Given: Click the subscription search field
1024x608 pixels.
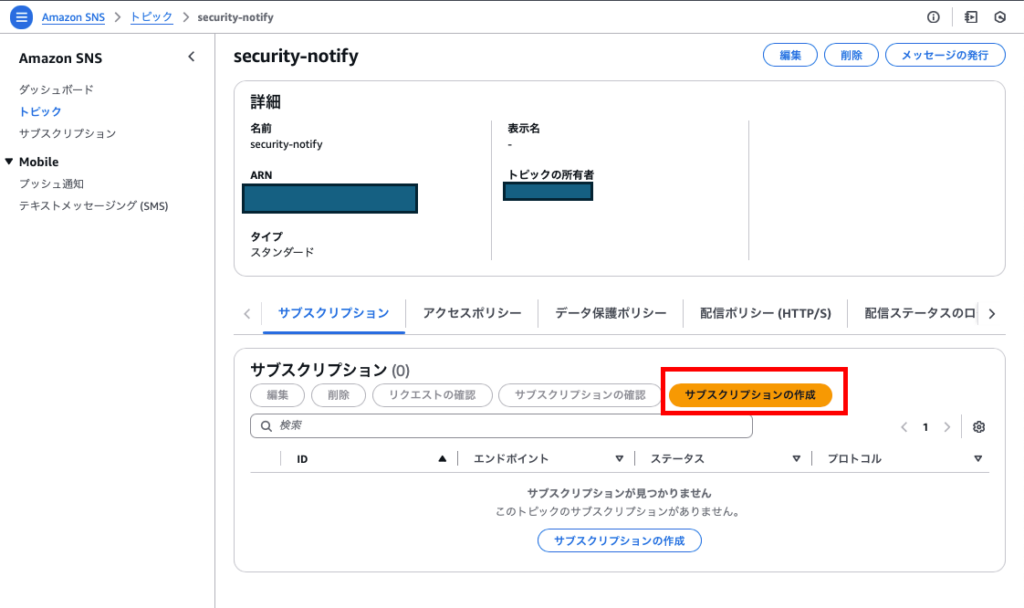Looking at the screenshot, I should coord(500,426).
